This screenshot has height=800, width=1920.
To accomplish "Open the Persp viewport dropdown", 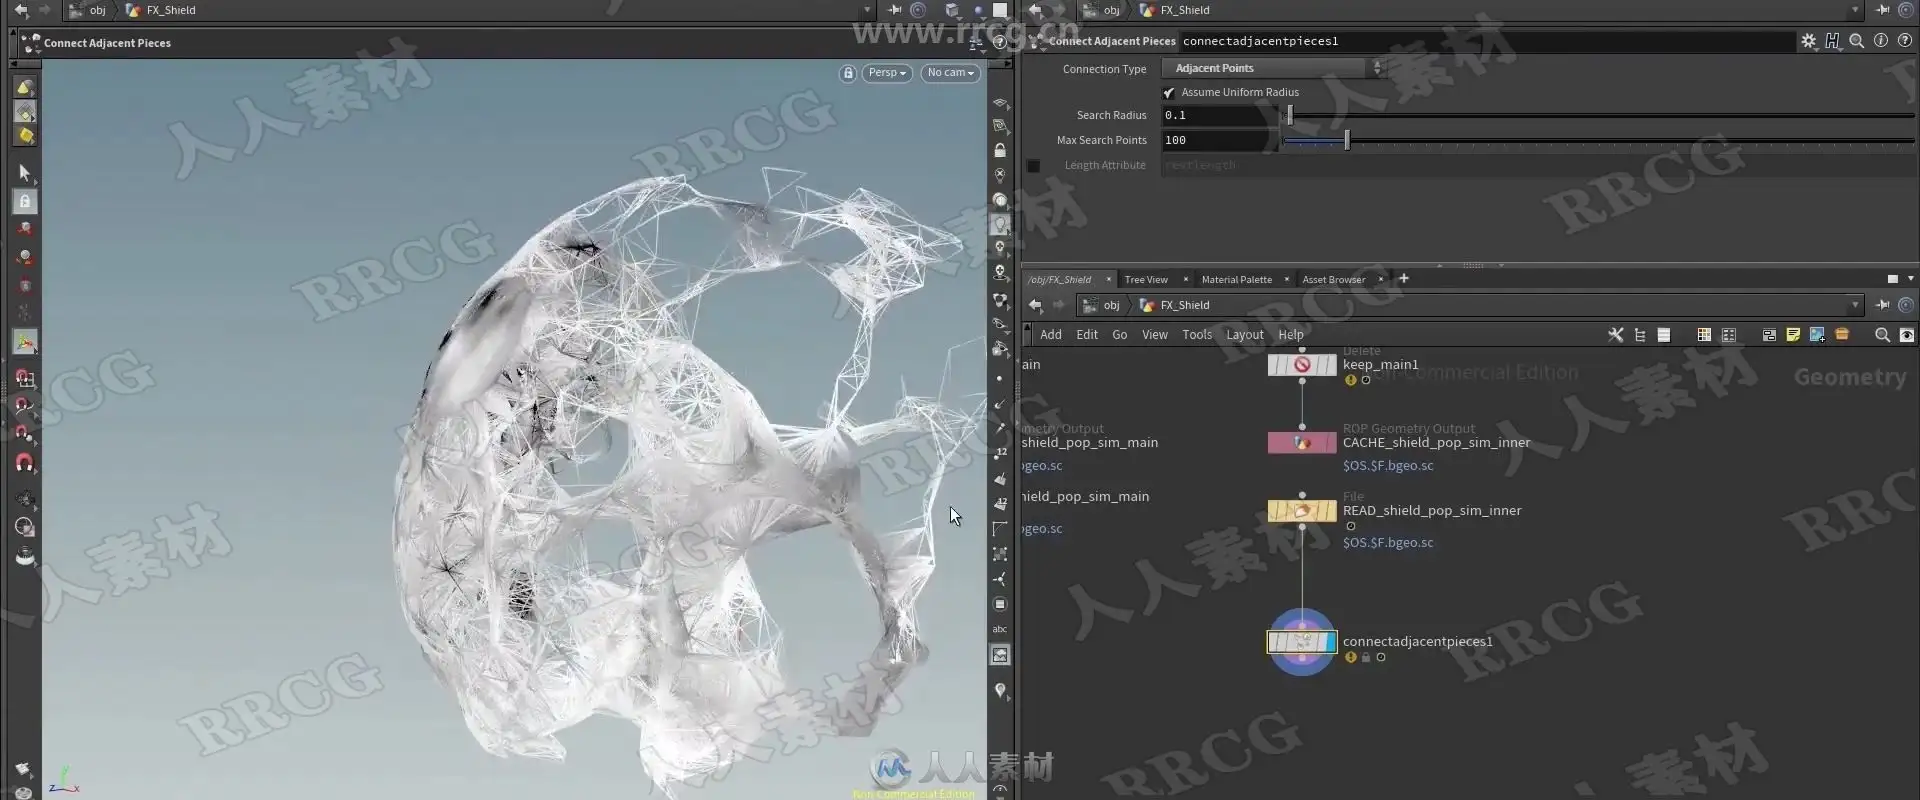I will [887, 73].
